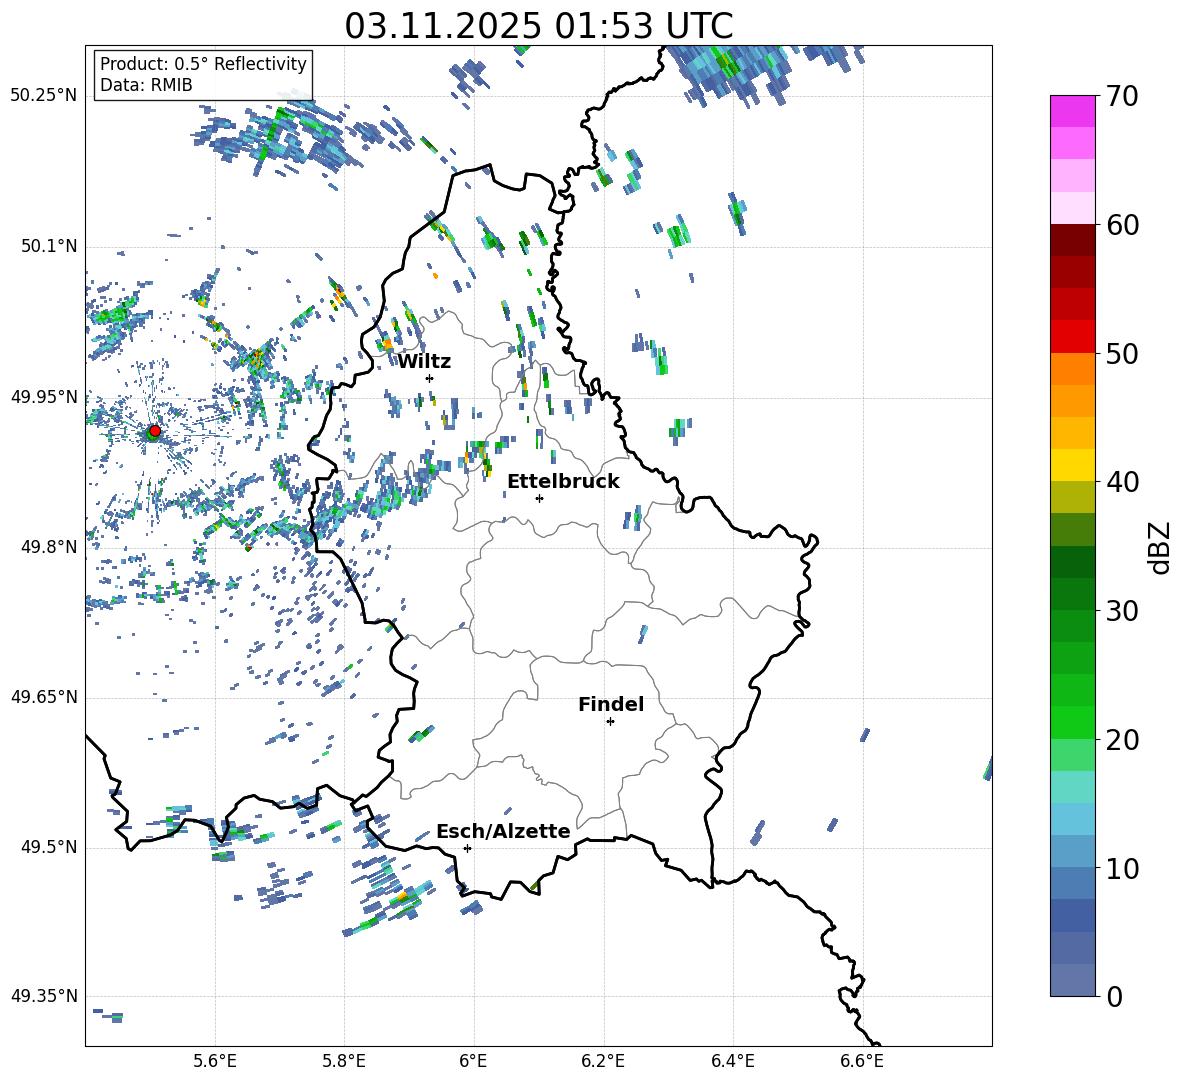Select the Esch/Alzette city label
The height and width of the screenshot is (1081, 1184).
coord(502,831)
